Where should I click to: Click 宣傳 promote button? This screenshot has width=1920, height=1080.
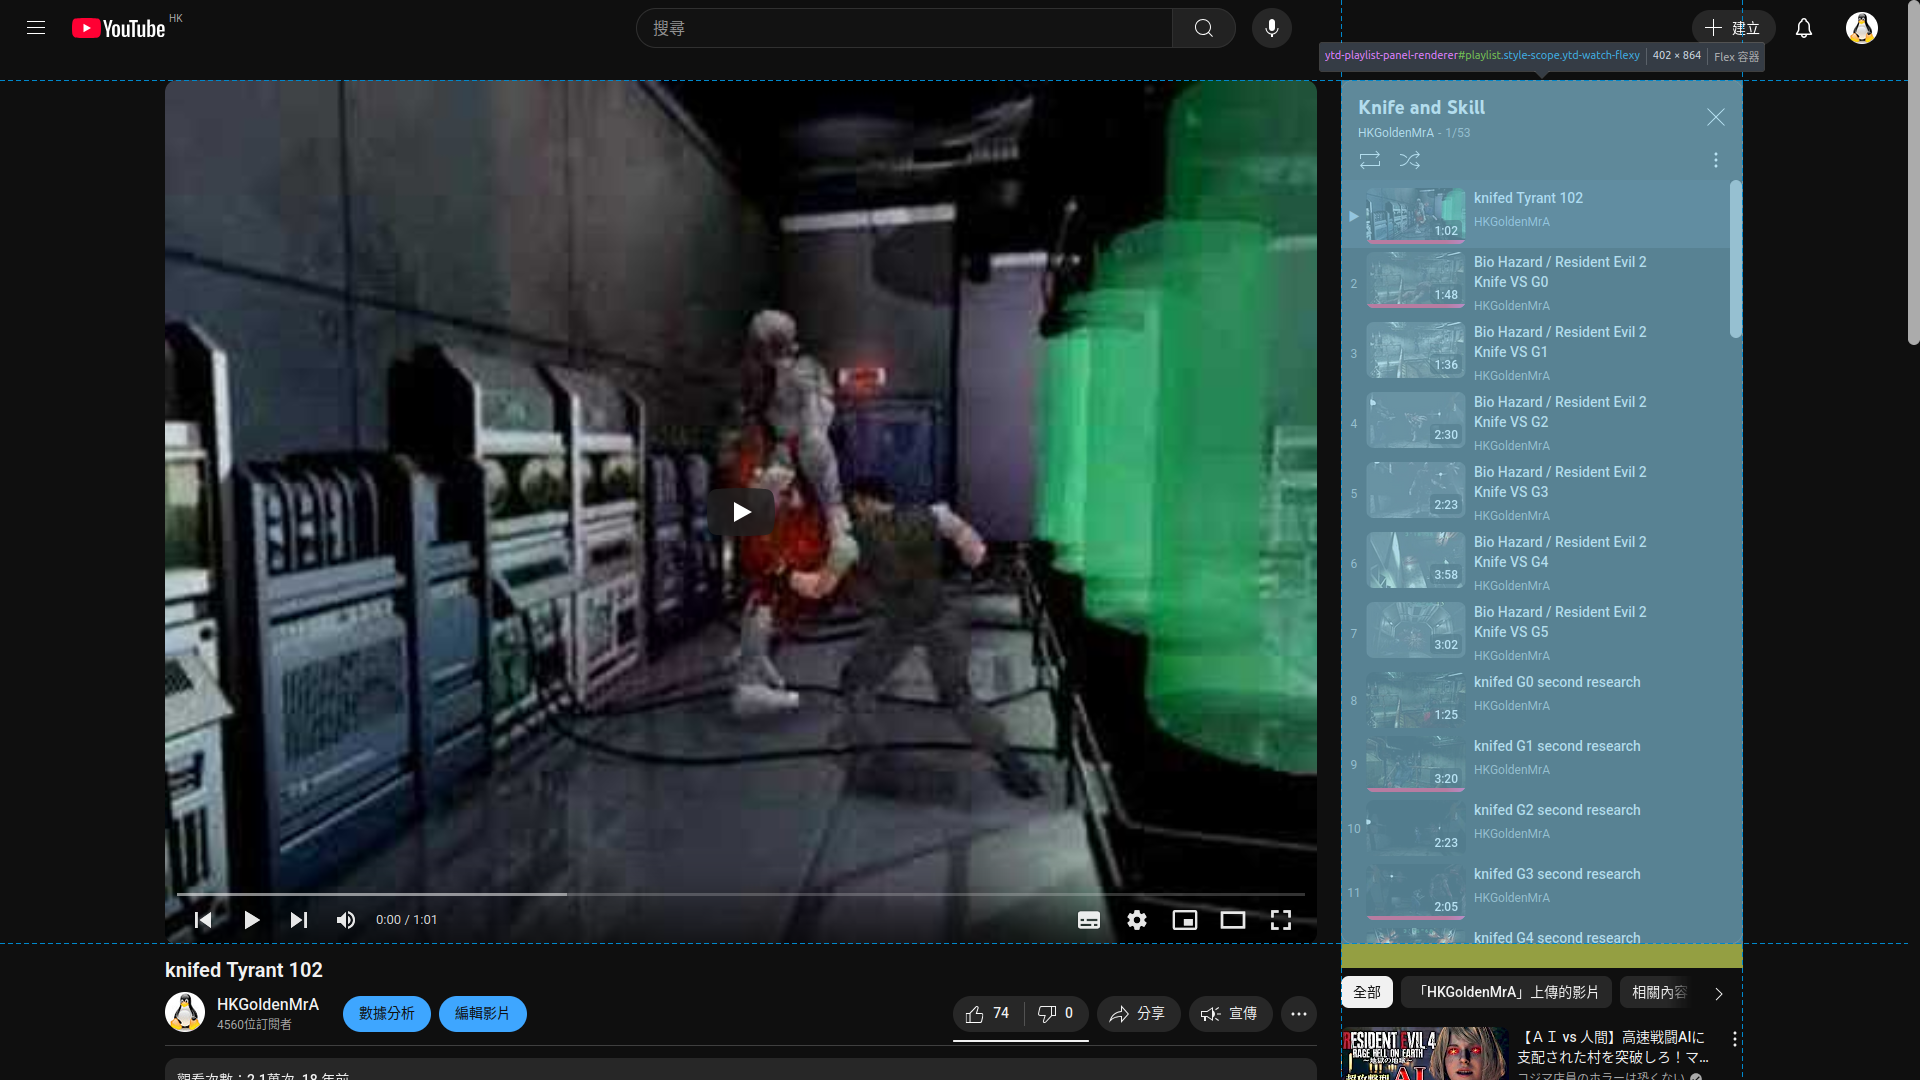pyautogui.click(x=1231, y=1014)
